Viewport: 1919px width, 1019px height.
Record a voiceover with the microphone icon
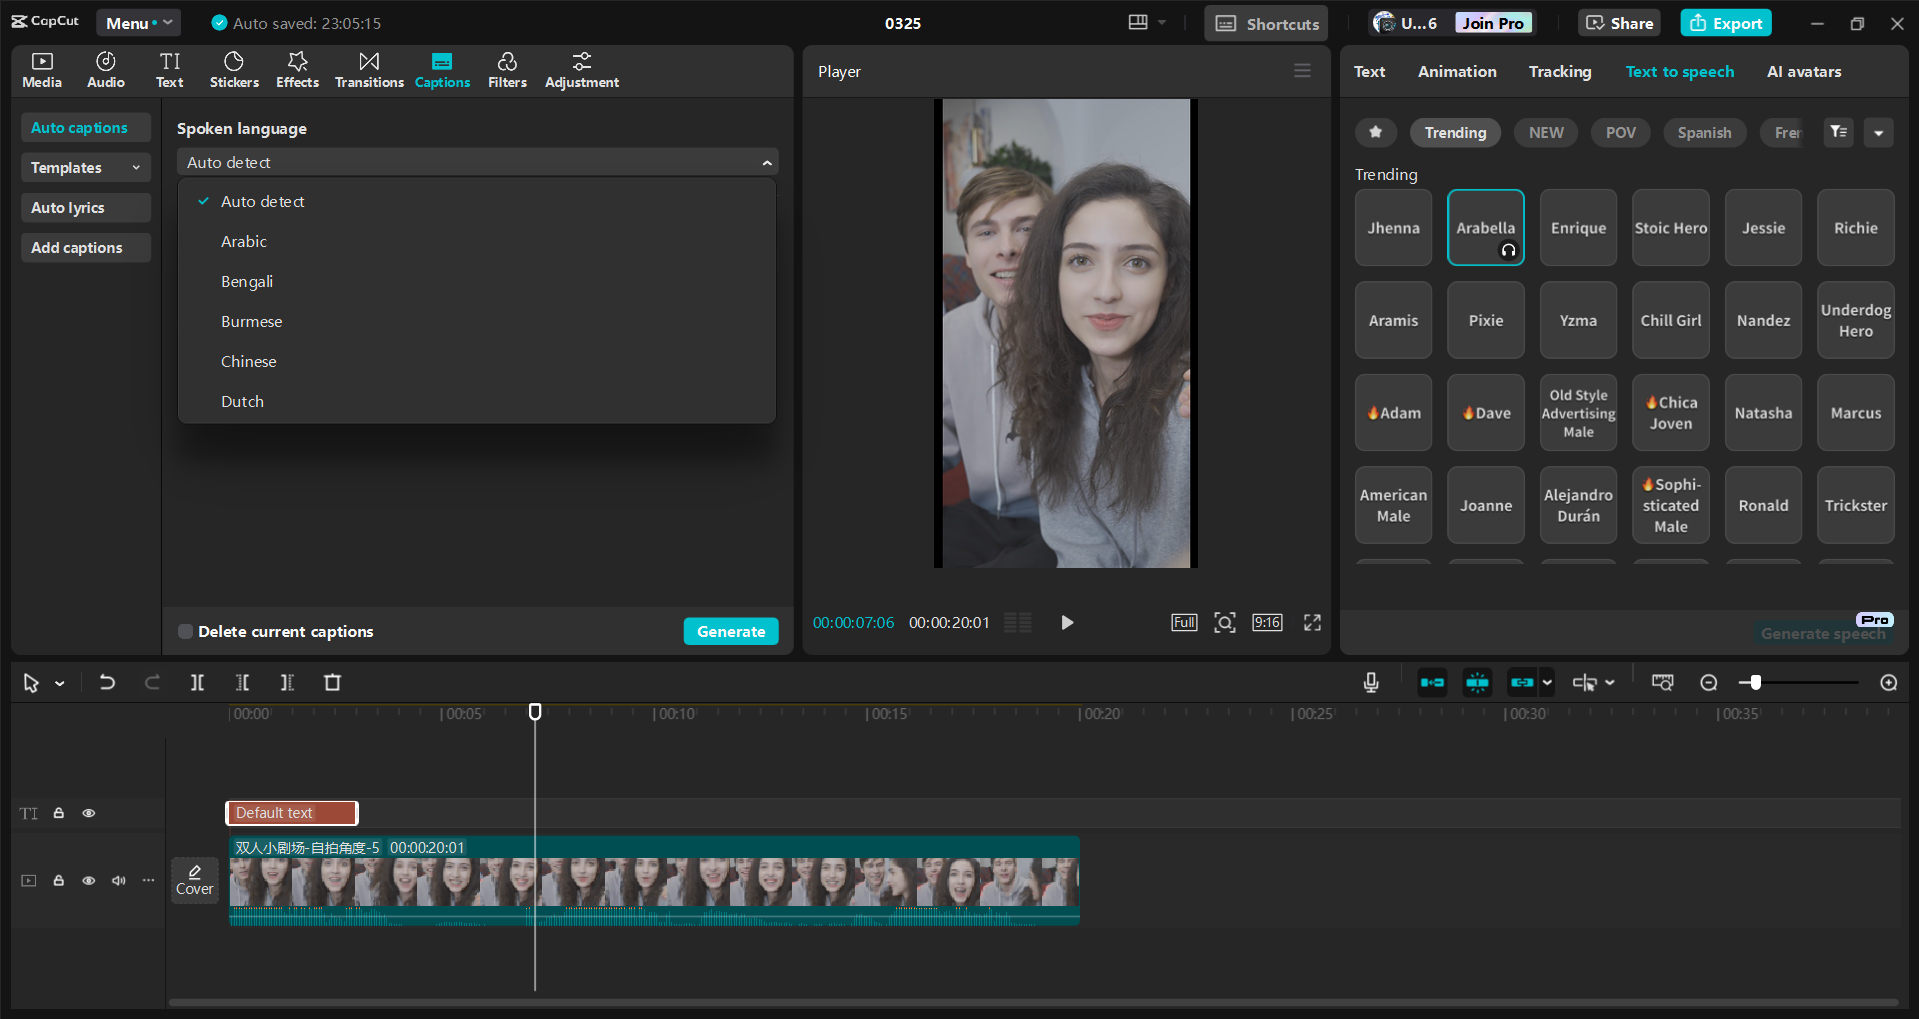(1370, 682)
